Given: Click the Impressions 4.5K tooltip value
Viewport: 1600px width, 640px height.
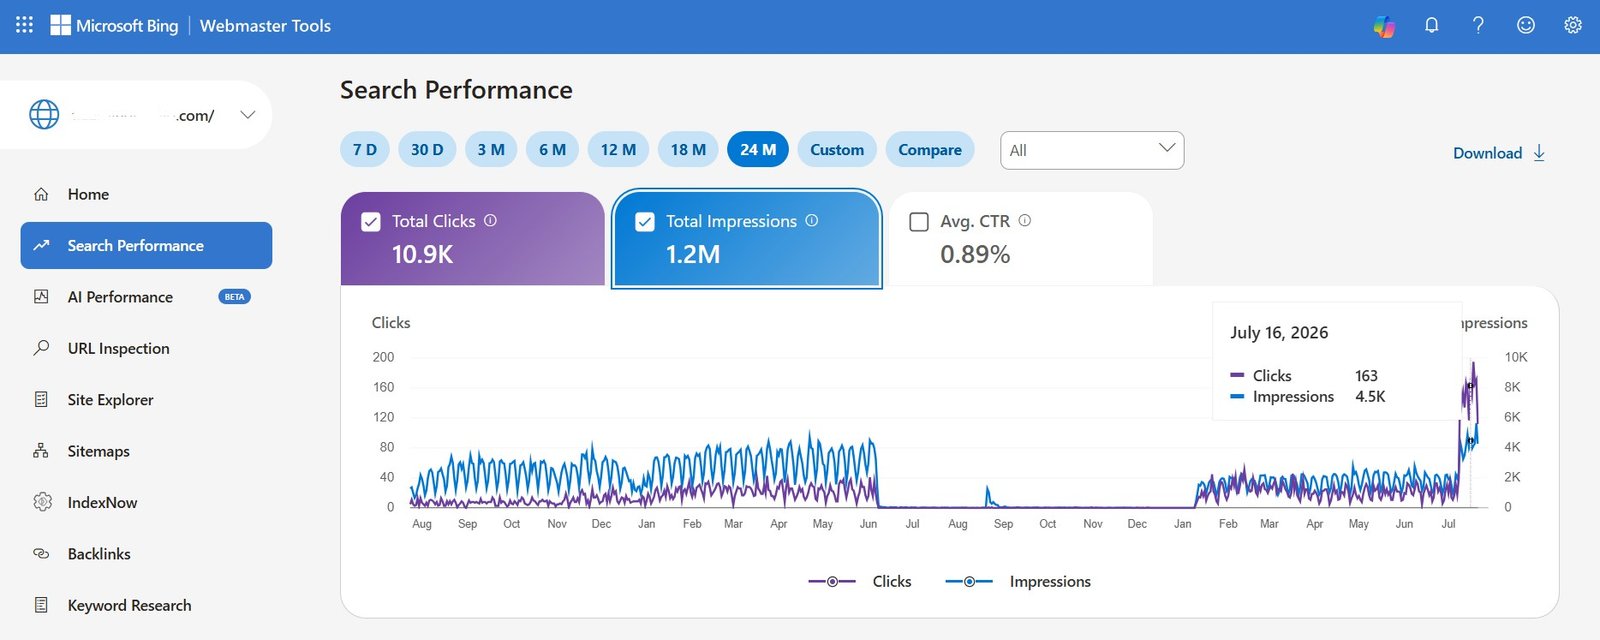Looking at the screenshot, I should coord(1370,397).
